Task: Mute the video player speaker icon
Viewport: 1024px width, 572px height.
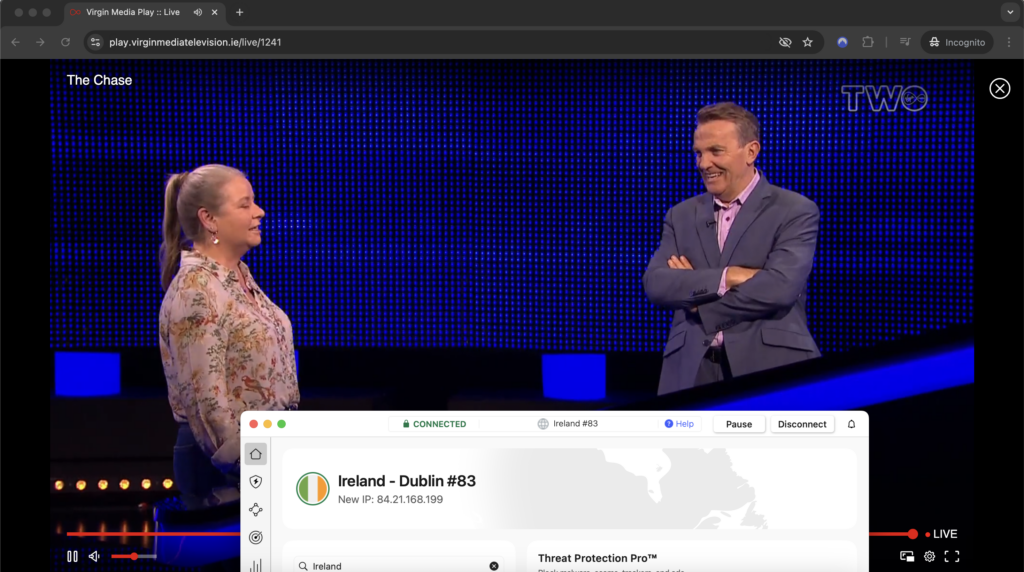Action: tap(95, 556)
